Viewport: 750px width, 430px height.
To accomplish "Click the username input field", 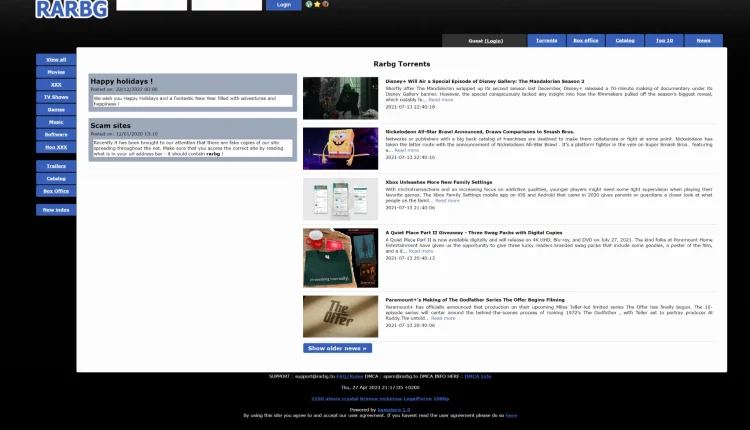I will tap(151, 5).
